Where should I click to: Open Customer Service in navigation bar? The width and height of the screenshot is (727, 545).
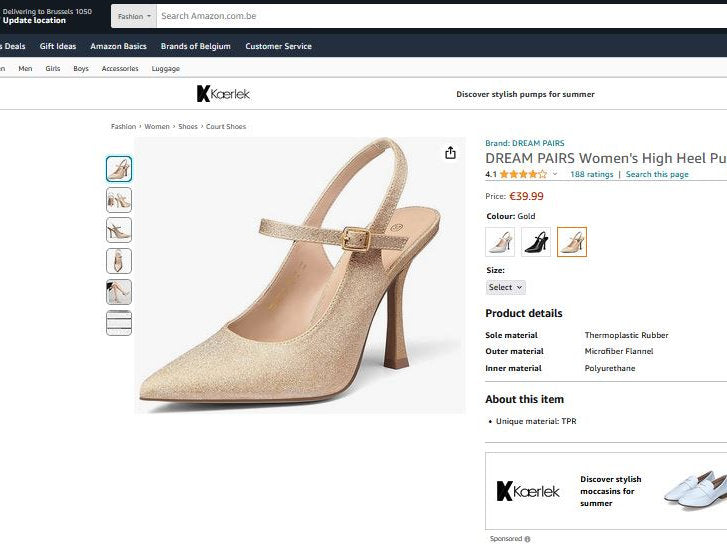278,46
